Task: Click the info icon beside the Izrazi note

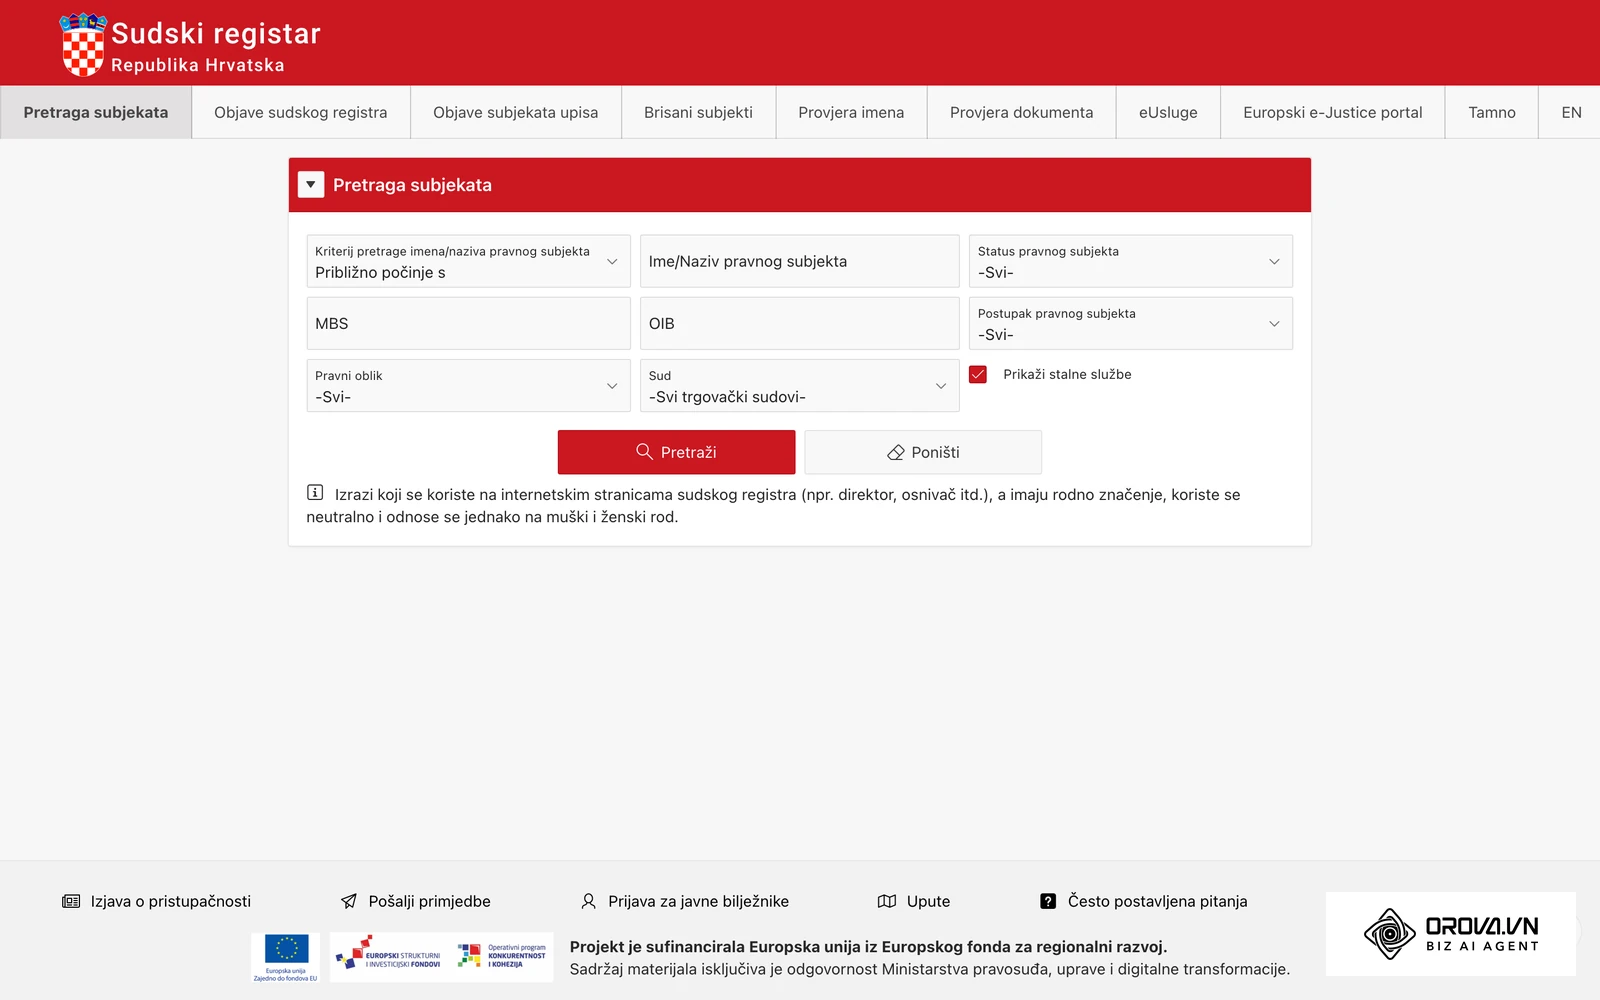Action: (x=315, y=493)
